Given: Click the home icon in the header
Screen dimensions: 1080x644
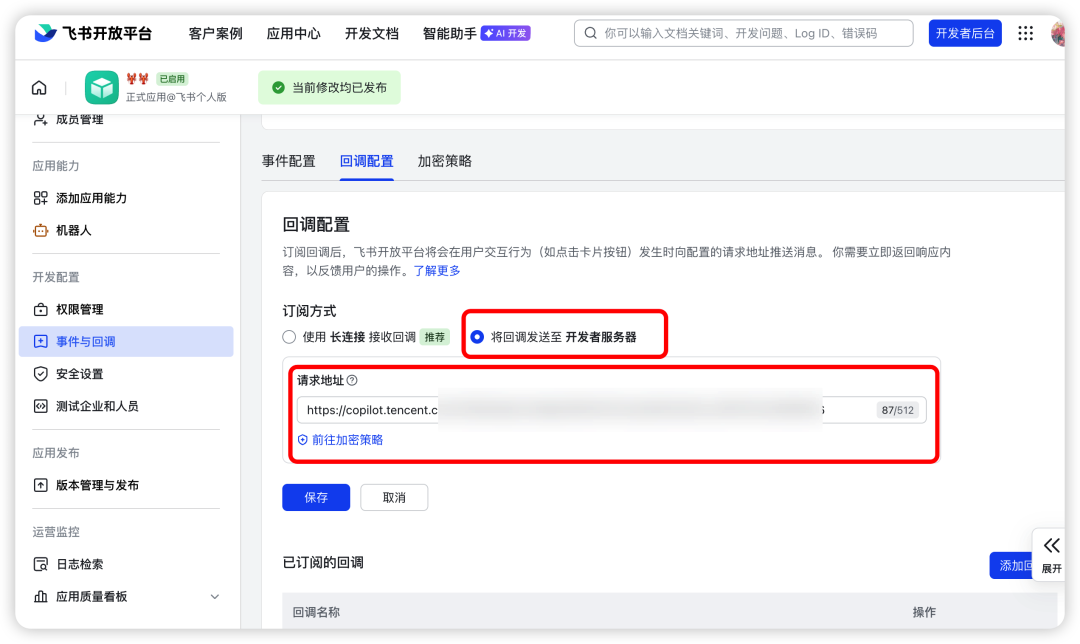Looking at the screenshot, I should pos(39,88).
